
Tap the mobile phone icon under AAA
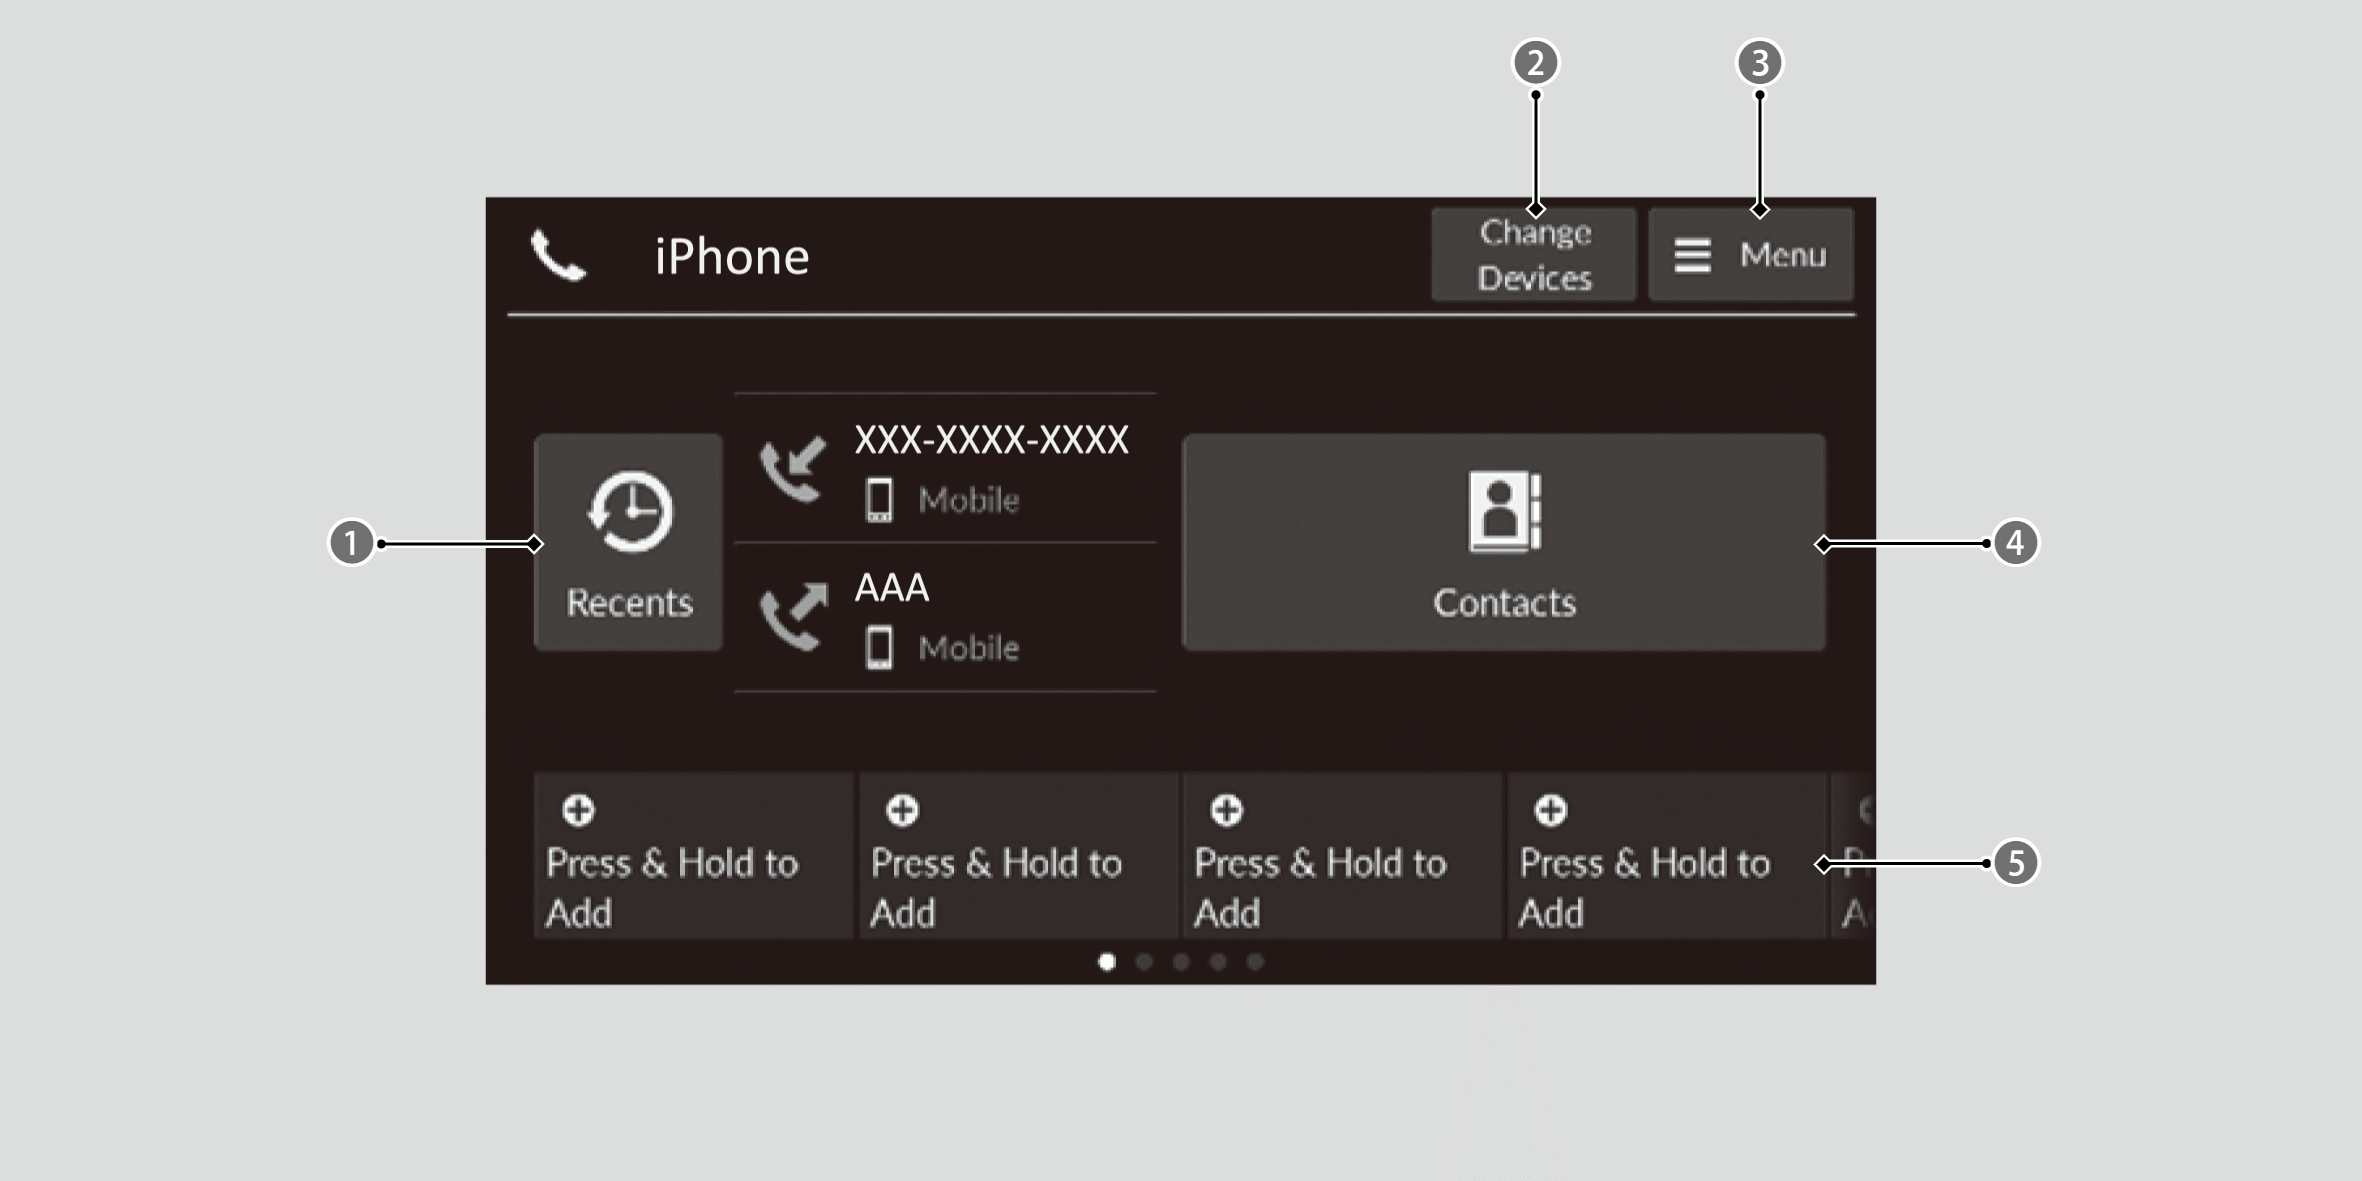coord(879,648)
